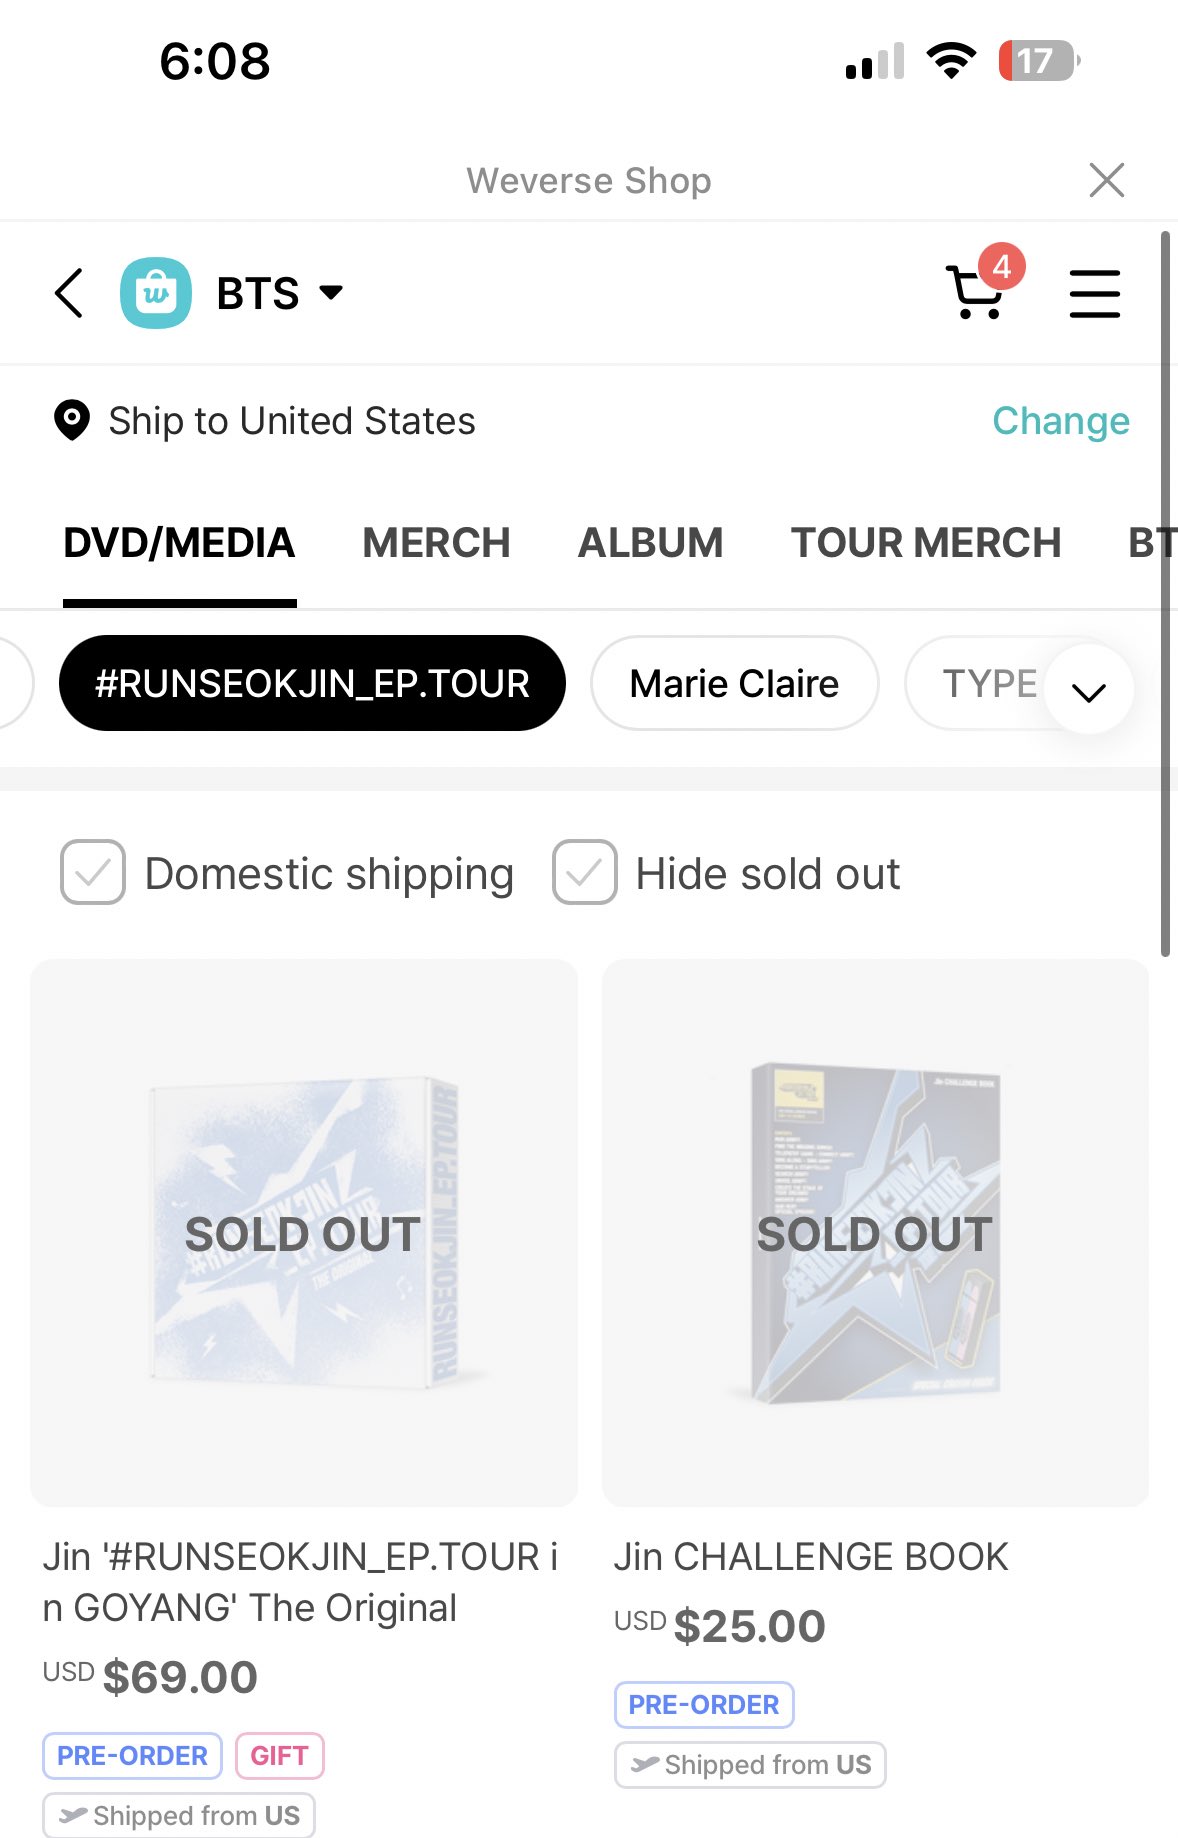1178x1838 pixels.
Task: Switch to the ALBUM tab
Action: (650, 543)
